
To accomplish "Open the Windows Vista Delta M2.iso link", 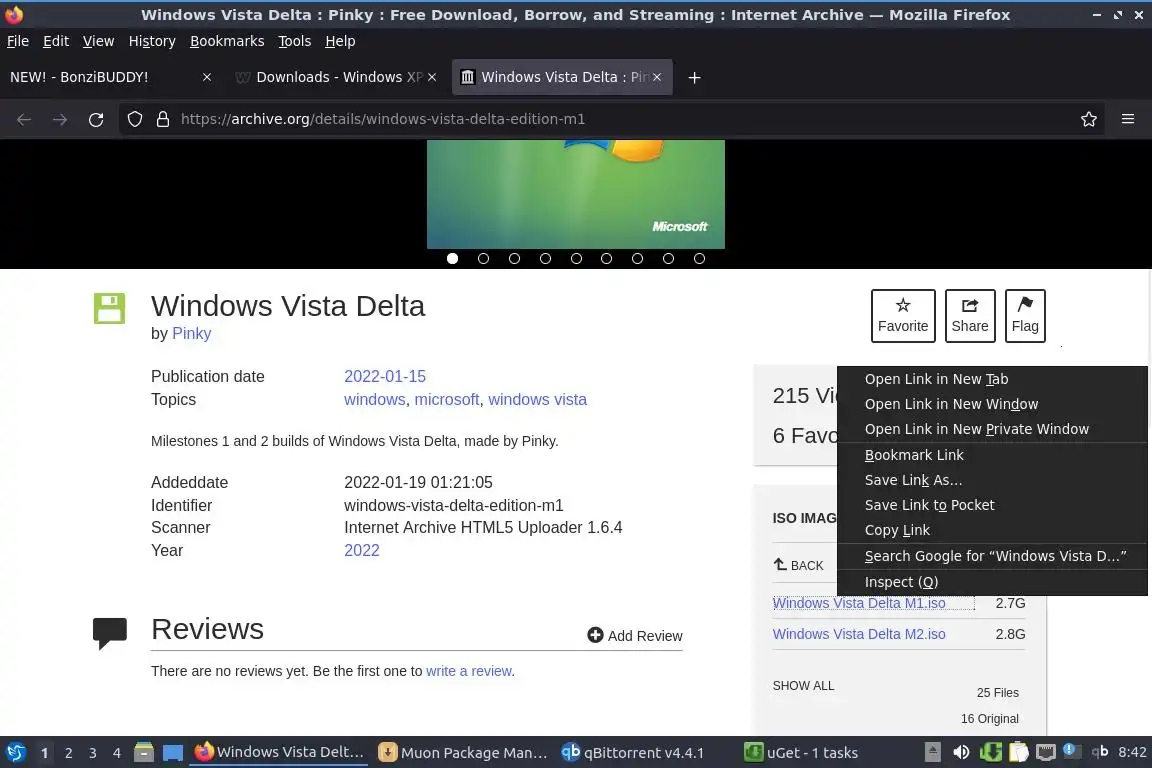I will point(859,634).
